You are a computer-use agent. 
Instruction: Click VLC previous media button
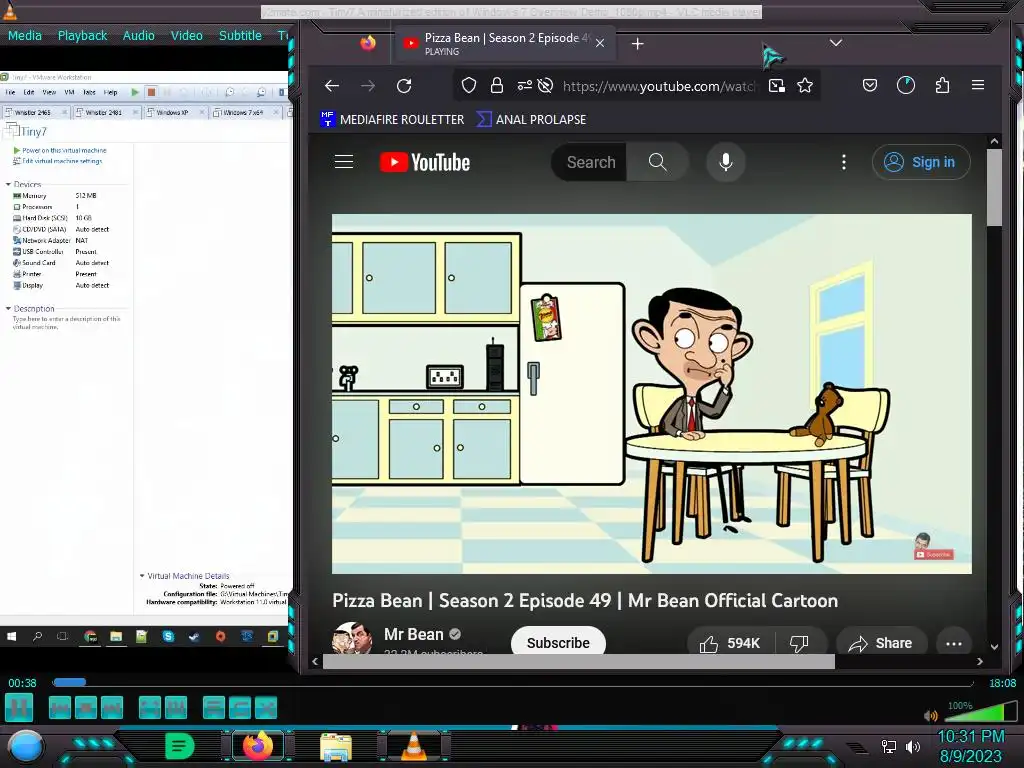click(59, 708)
